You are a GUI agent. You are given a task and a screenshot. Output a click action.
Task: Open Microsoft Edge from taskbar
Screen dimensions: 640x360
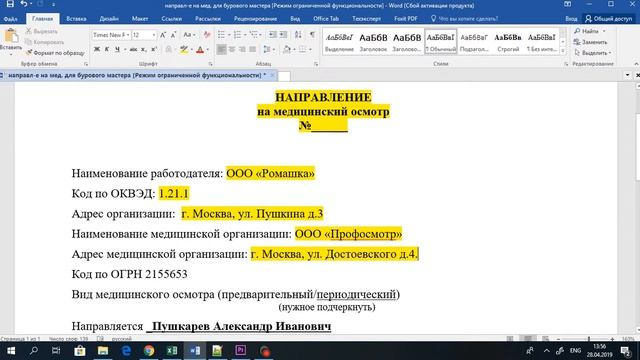pos(126,351)
